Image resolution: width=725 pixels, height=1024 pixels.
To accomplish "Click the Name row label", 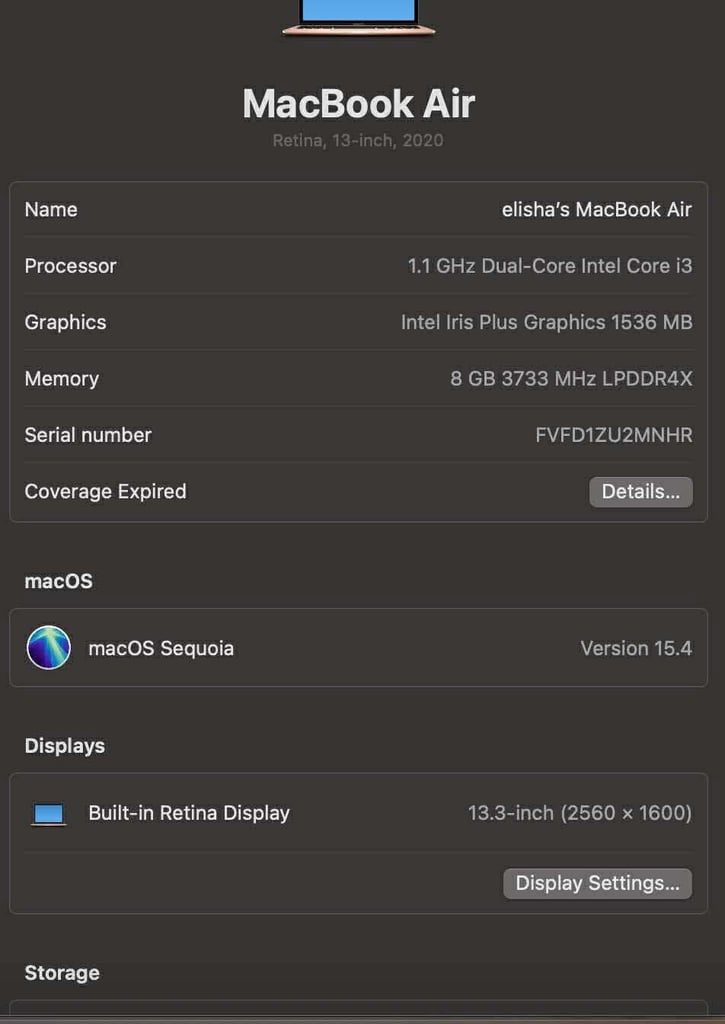I will (x=51, y=210).
